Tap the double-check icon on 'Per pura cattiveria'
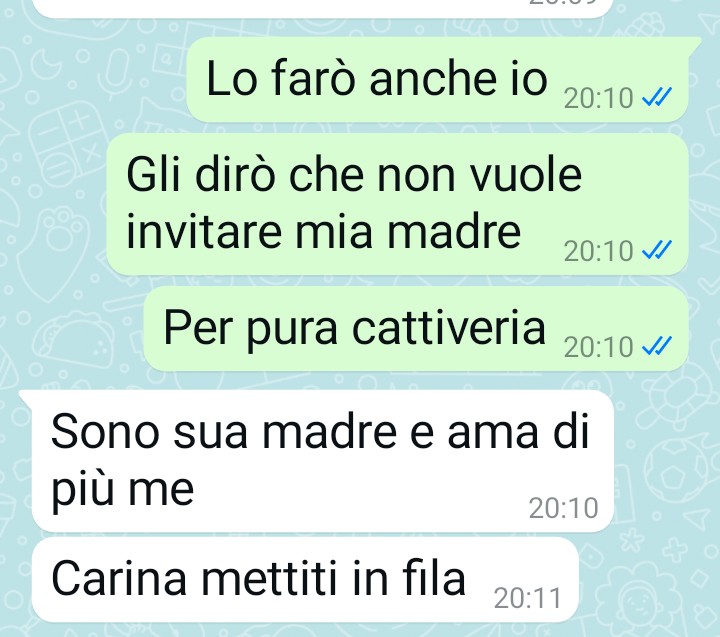720x637 pixels. [657, 345]
